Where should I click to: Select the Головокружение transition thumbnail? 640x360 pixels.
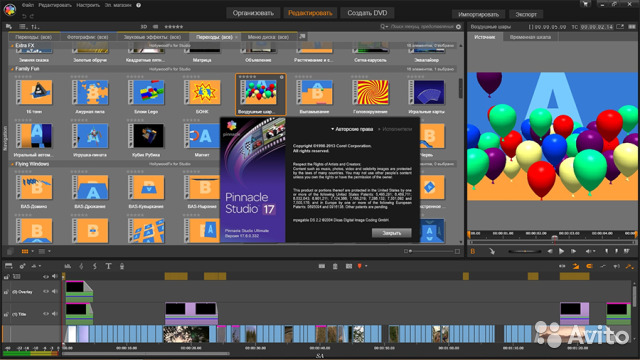[x=371, y=93]
